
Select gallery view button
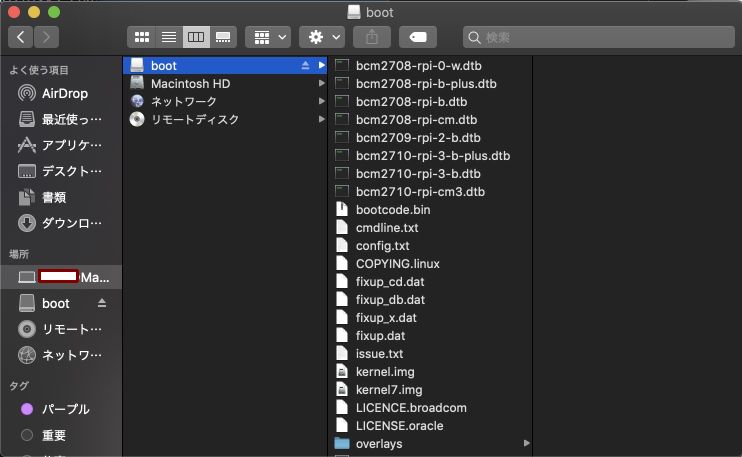223,37
